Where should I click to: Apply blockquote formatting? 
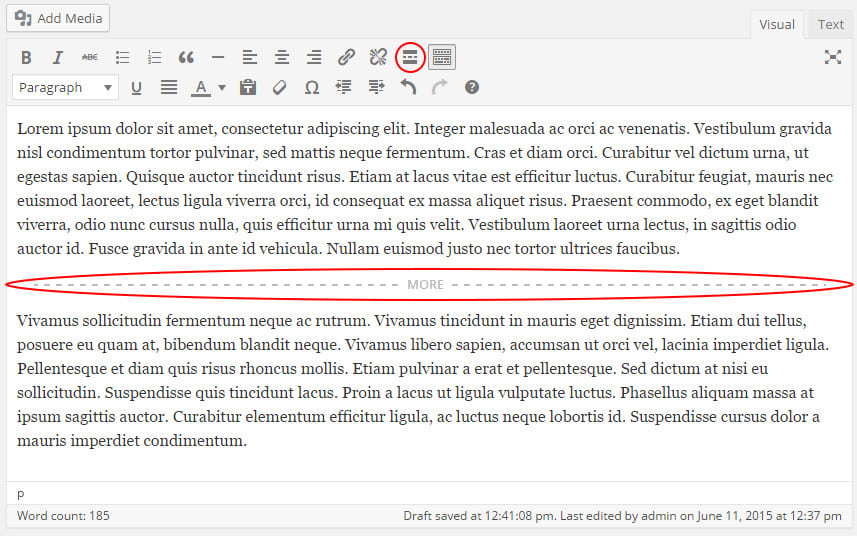click(x=186, y=57)
